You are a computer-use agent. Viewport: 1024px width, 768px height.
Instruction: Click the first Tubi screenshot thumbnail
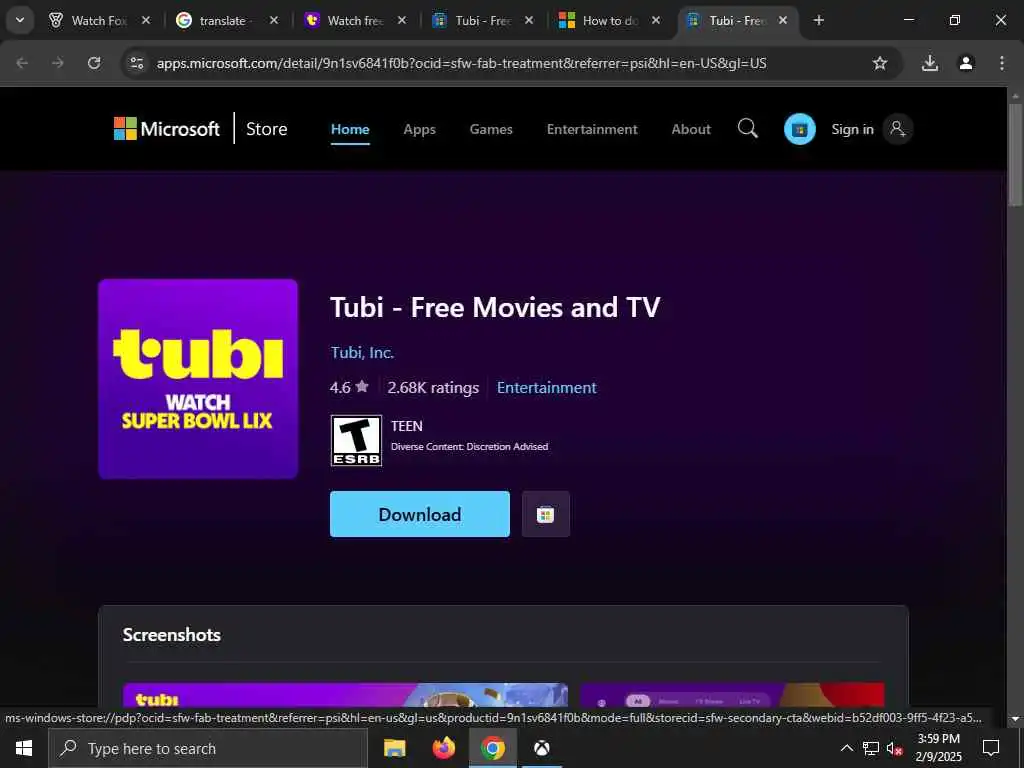[345, 695]
